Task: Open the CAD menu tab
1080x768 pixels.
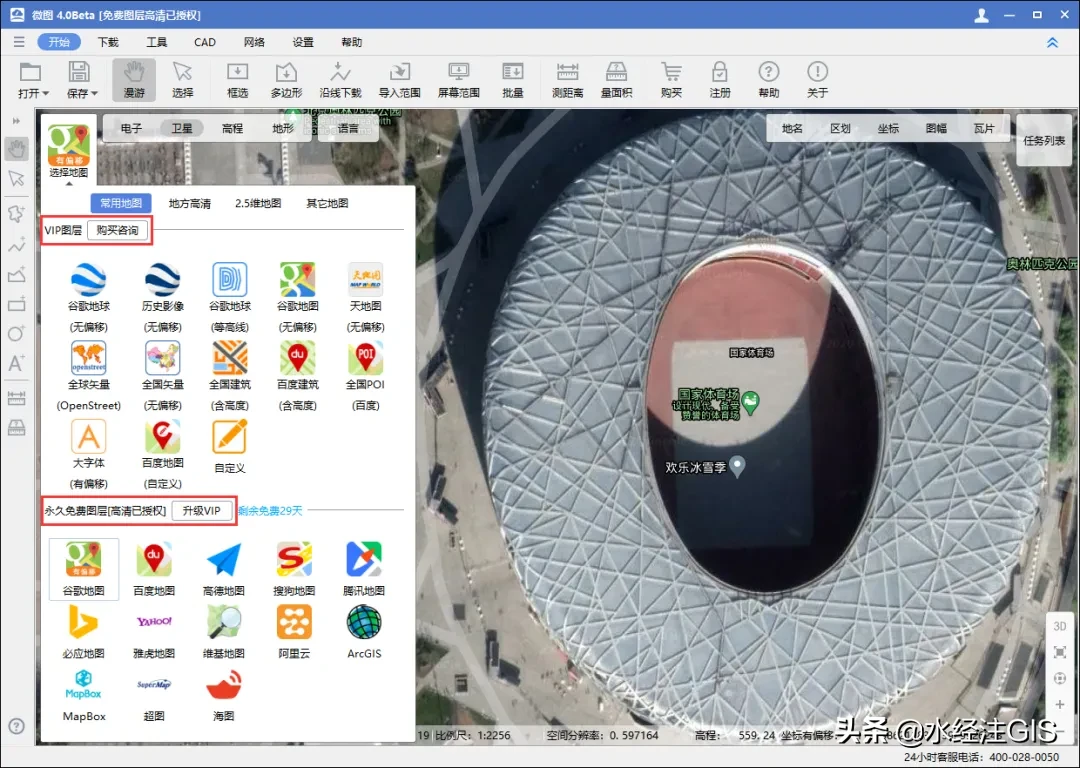Action: point(205,42)
